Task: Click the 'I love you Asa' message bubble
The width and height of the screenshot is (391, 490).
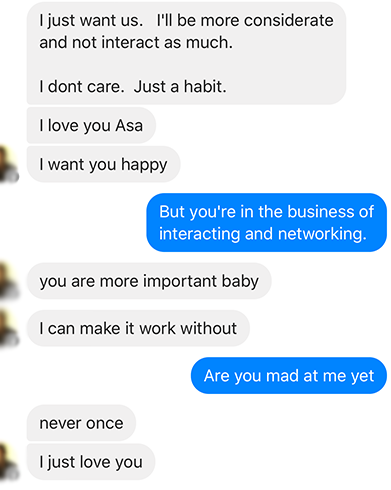Action: pyautogui.click(x=91, y=126)
